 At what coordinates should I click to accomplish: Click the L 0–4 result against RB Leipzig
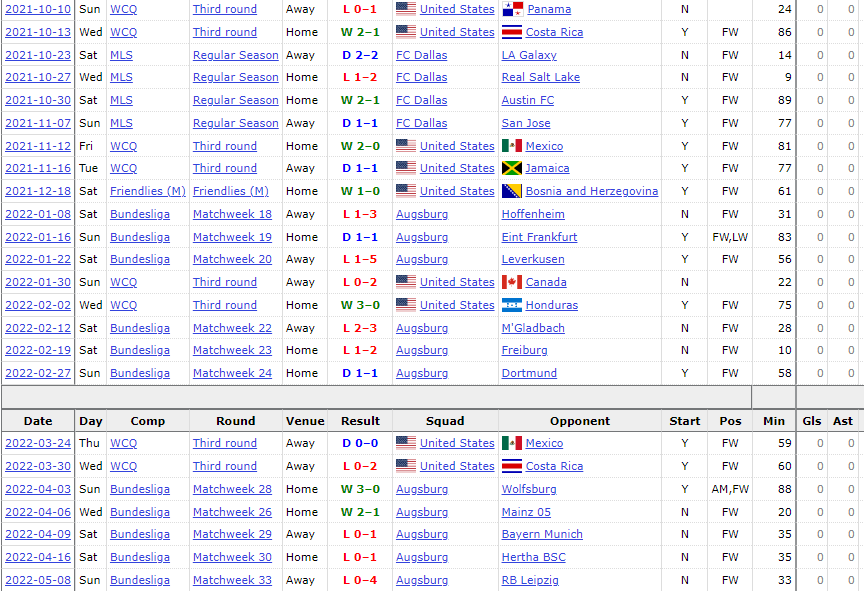[360, 580]
